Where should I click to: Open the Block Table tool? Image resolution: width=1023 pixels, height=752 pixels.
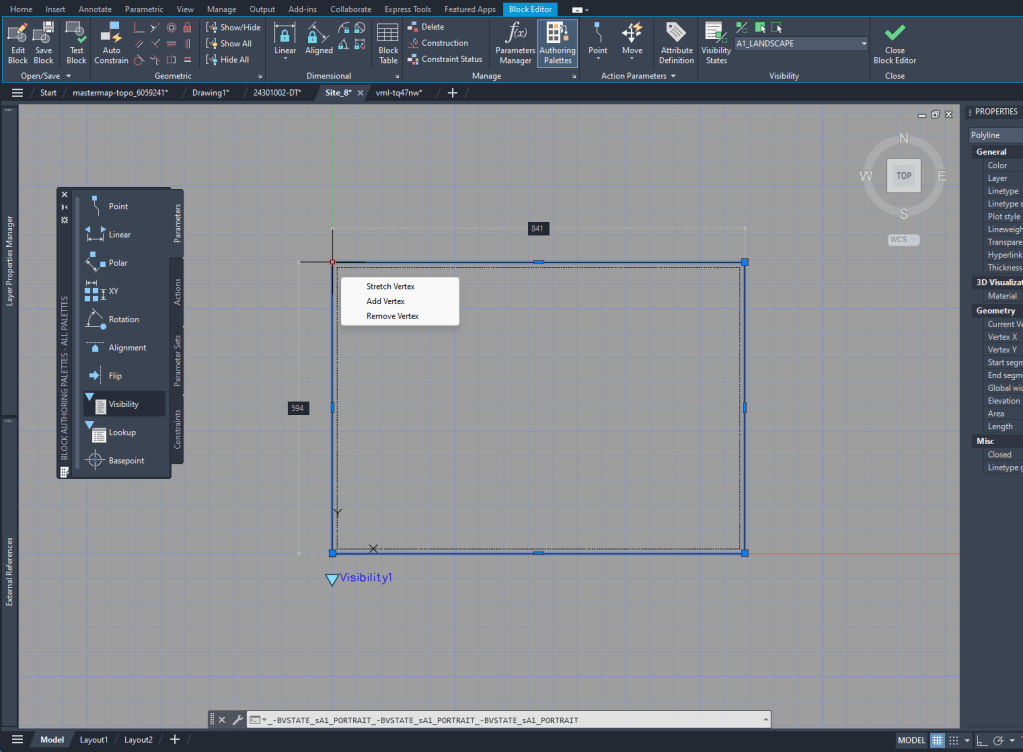point(388,42)
